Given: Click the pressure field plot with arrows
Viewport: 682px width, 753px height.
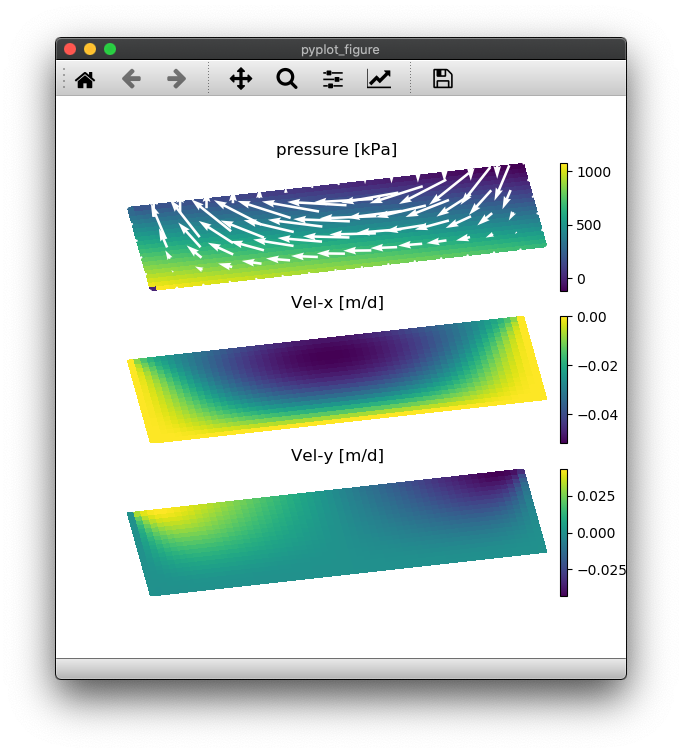Looking at the screenshot, I should (x=337, y=227).
